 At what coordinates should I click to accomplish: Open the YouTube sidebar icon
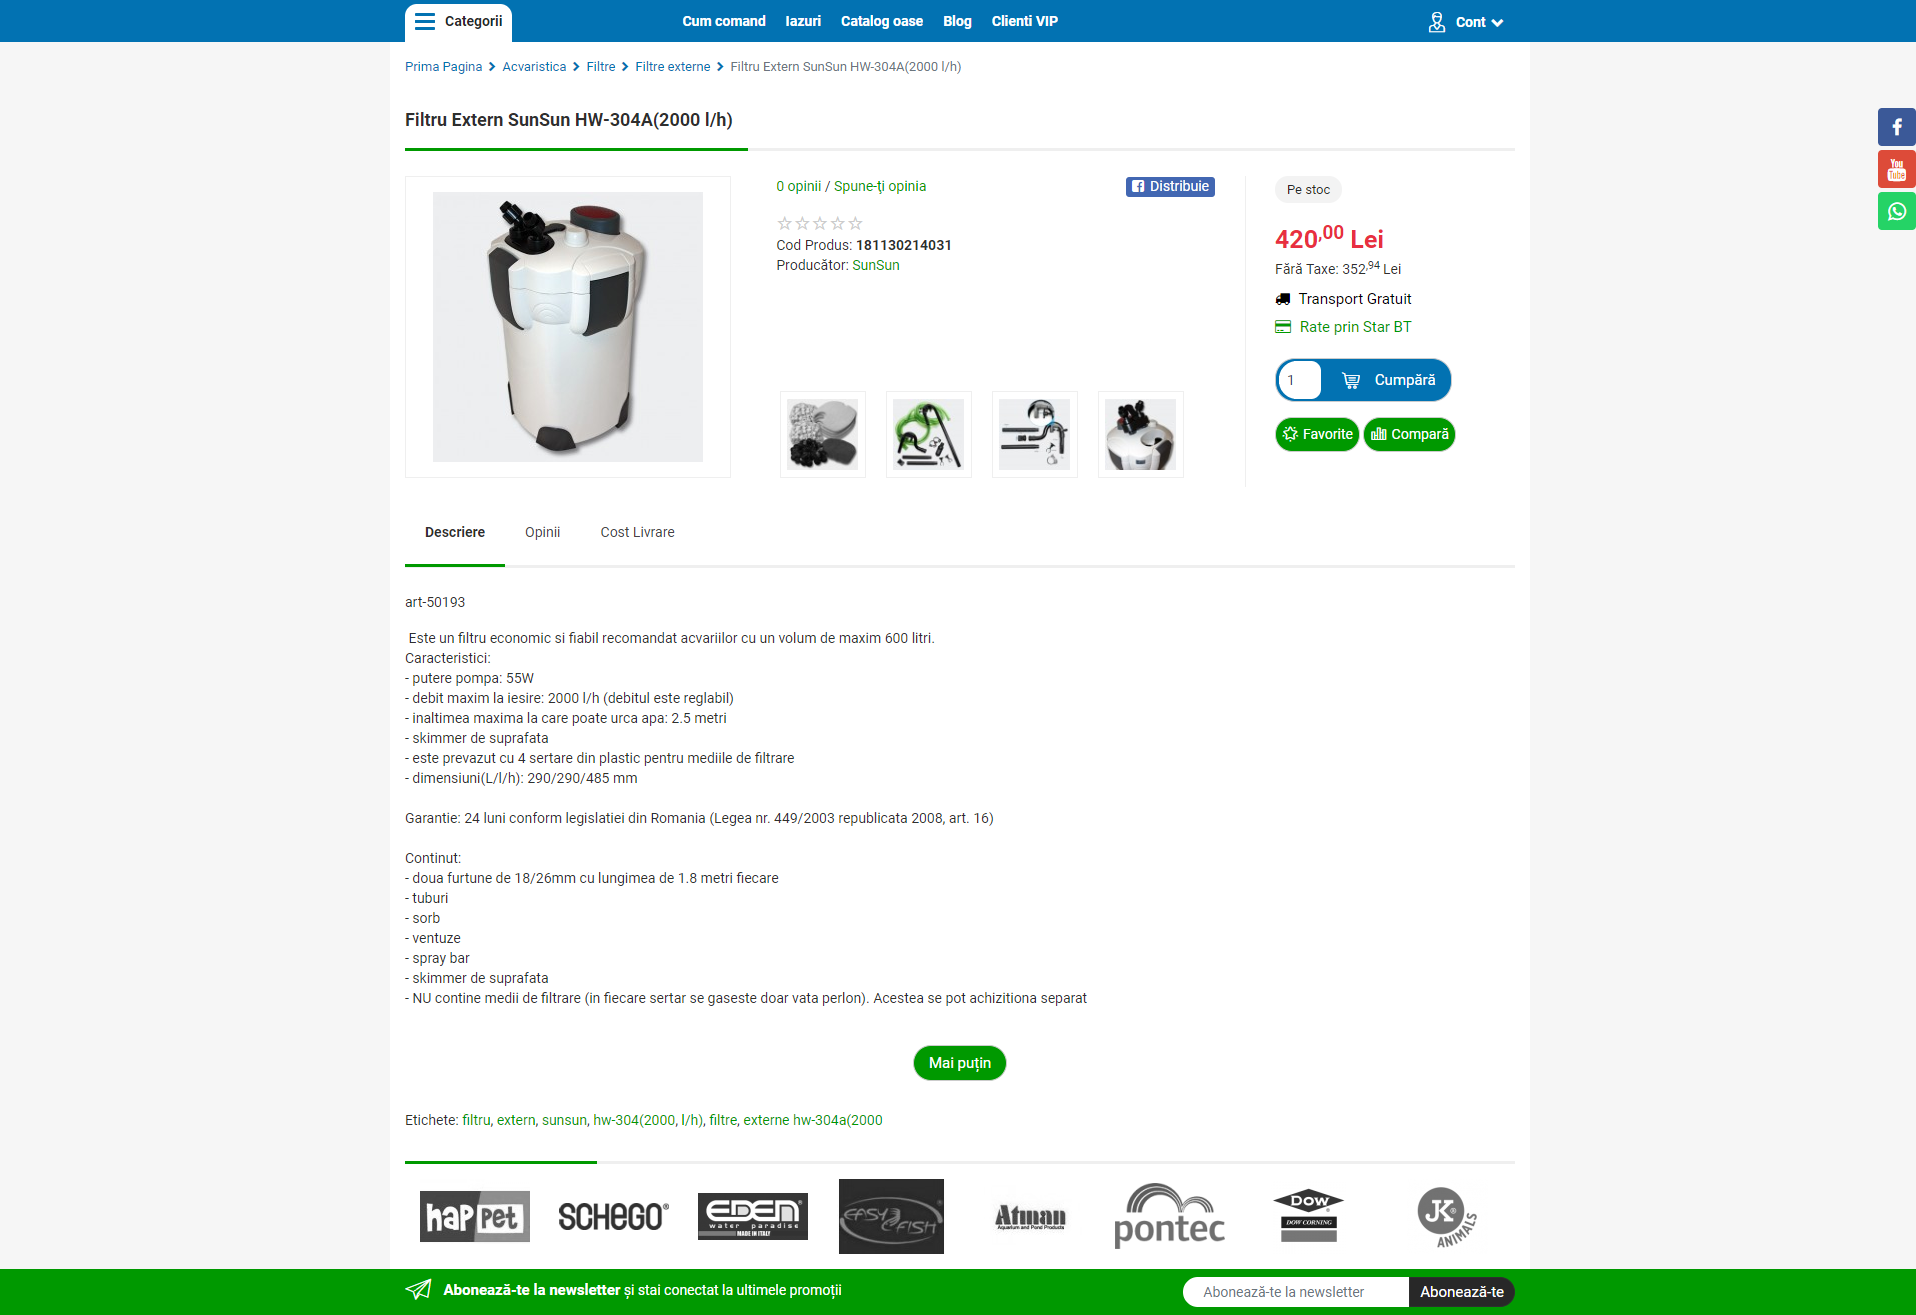click(x=1896, y=169)
